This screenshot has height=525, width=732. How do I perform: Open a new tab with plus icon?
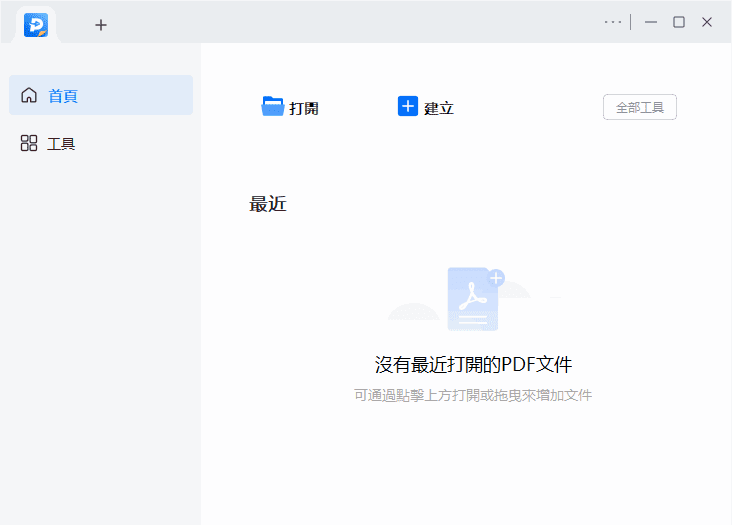(x=101, y=25)
